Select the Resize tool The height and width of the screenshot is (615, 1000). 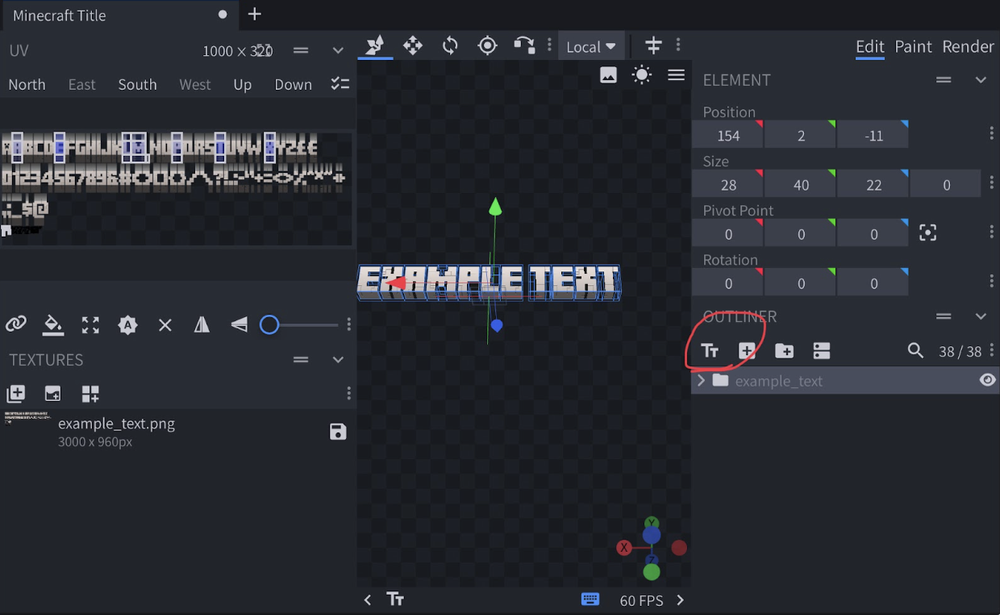(413, 46)
